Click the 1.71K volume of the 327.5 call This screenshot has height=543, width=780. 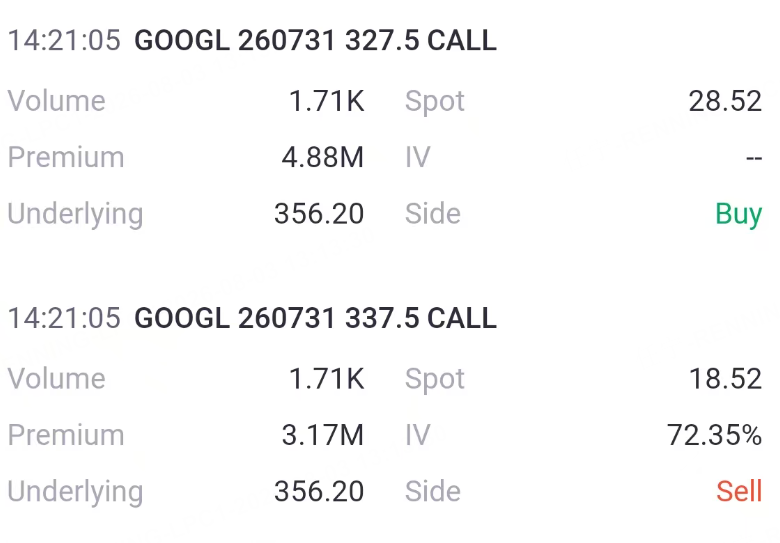[326, 101]
